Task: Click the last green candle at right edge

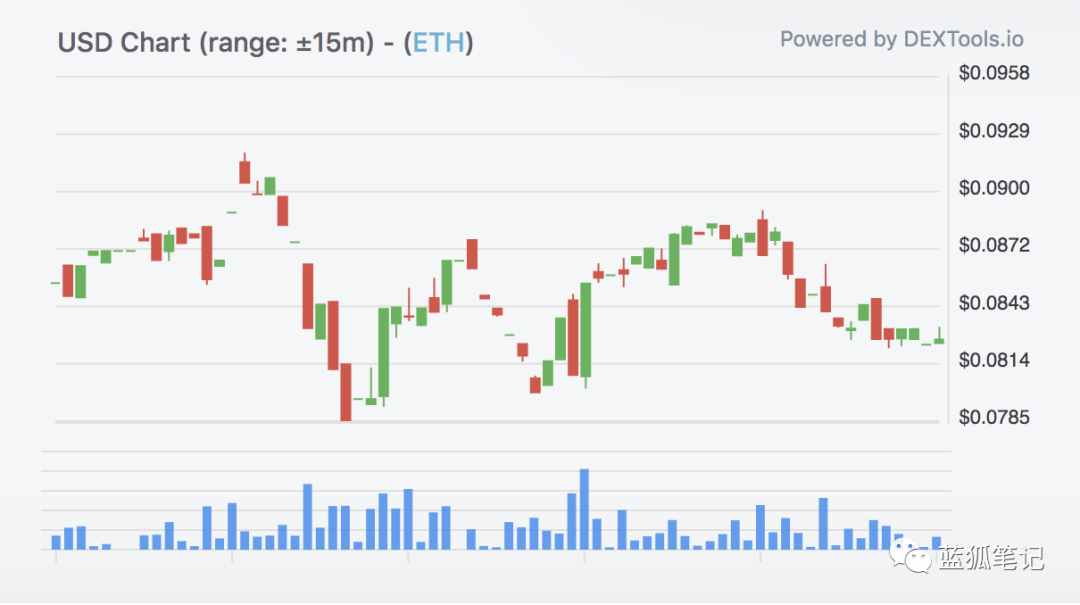Action: pos(939,340)
